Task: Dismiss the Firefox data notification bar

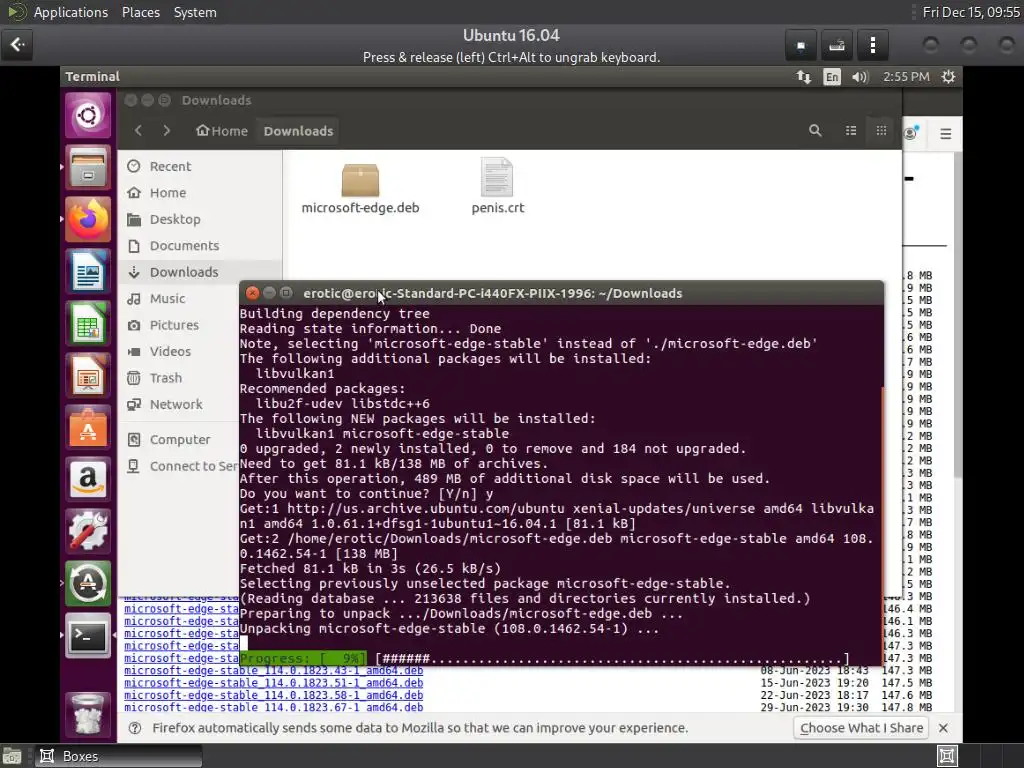Action: tap(943, 728)
